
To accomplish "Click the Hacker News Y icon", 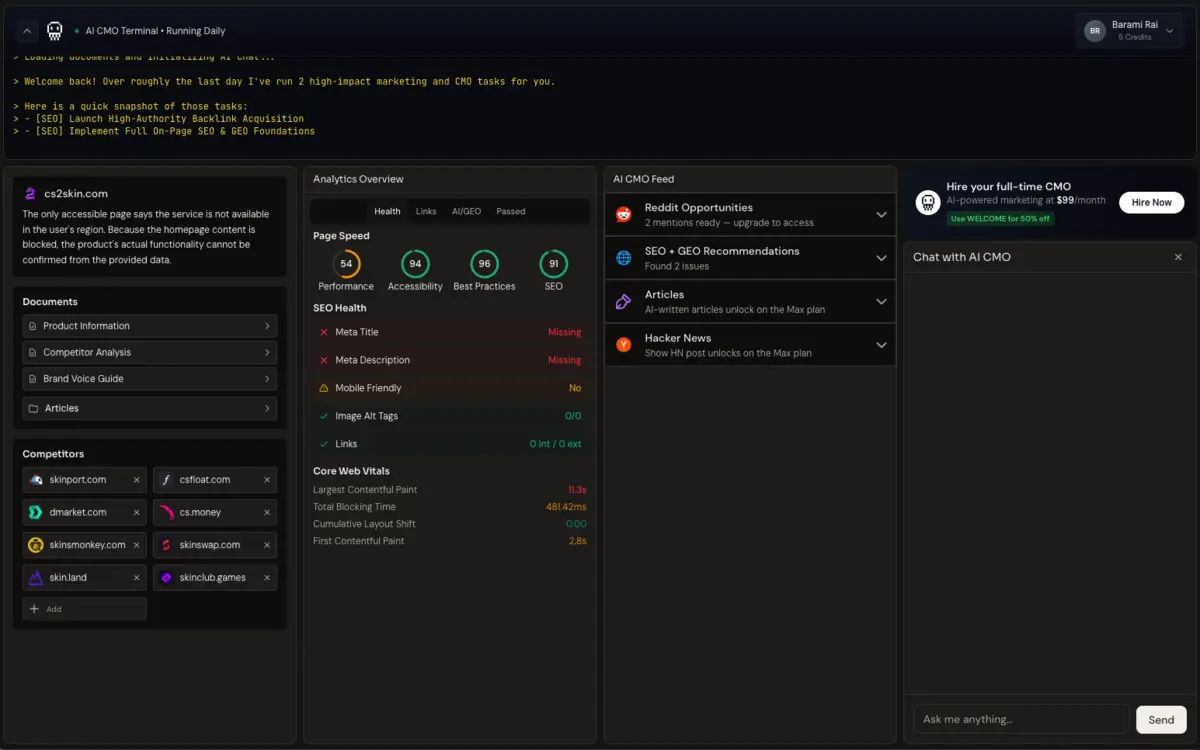I will pyautogui.click(x=623, y=344).
